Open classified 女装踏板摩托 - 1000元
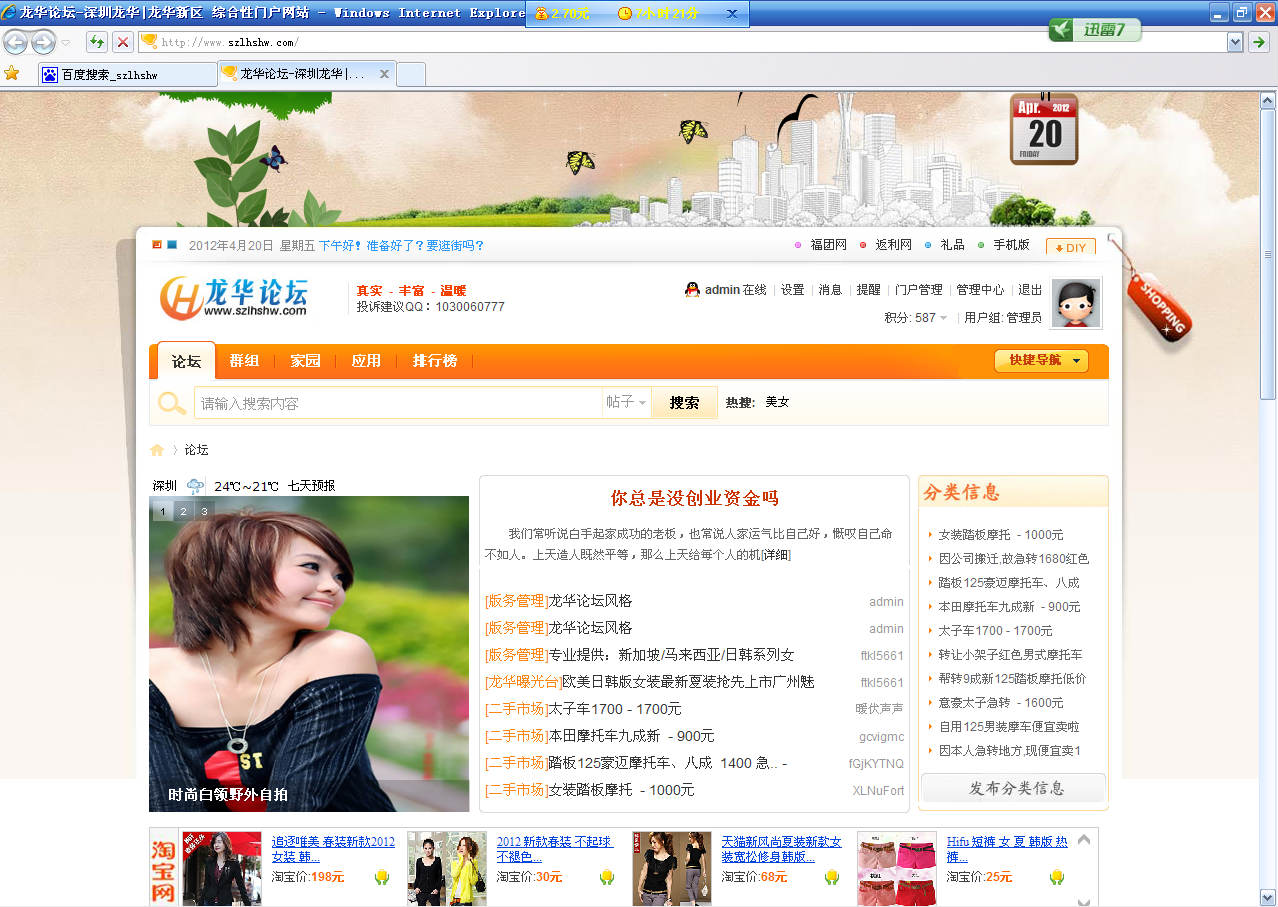The width and height of the screenshot is (1278, 907). point(1001,535)
